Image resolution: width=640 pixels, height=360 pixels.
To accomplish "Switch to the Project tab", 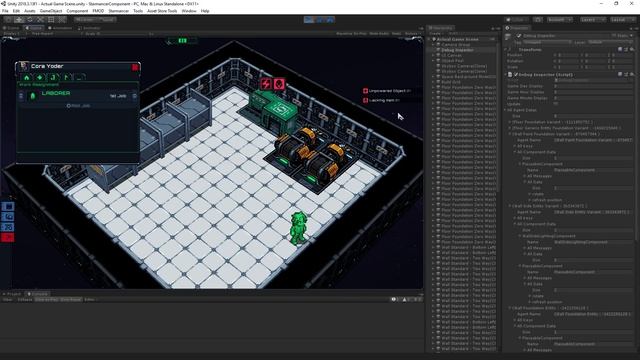I will [12, 294].
